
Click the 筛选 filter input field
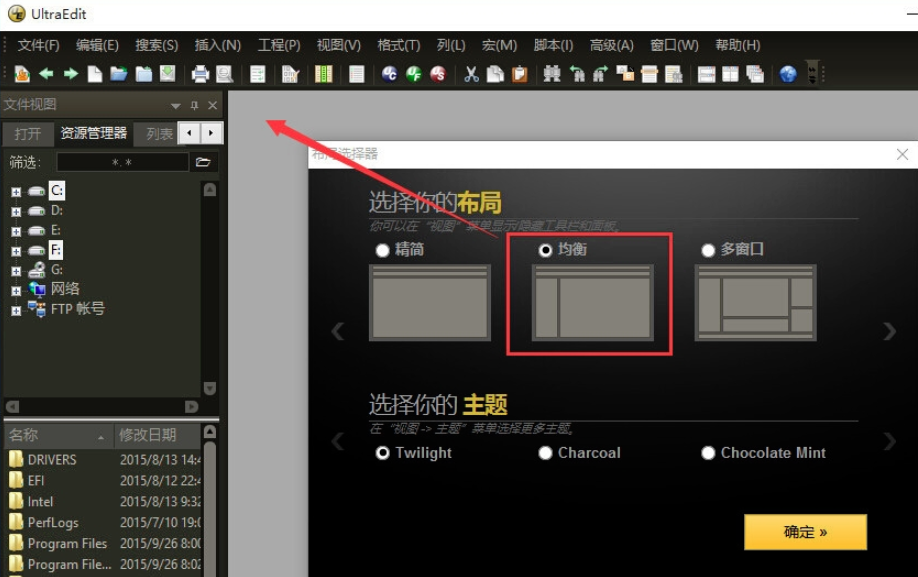122,162
